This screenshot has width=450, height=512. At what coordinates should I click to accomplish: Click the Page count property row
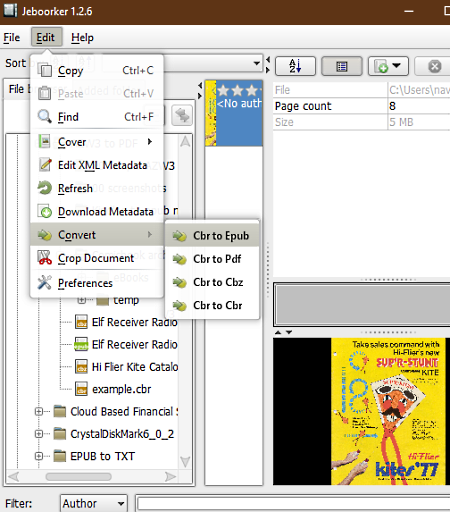tap(362, 106)
